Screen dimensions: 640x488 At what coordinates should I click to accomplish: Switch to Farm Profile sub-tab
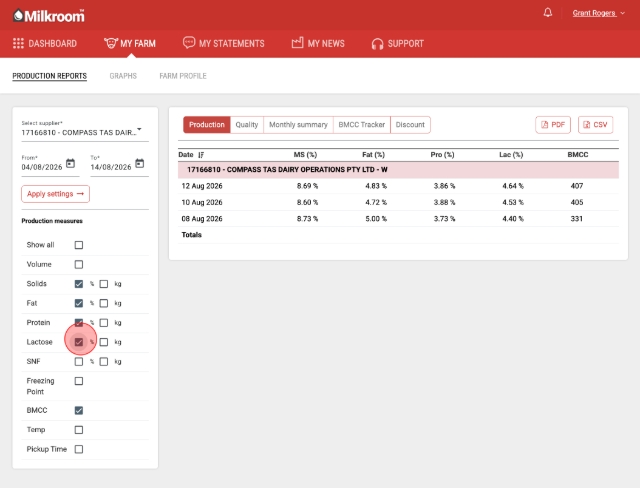(183, 76)
